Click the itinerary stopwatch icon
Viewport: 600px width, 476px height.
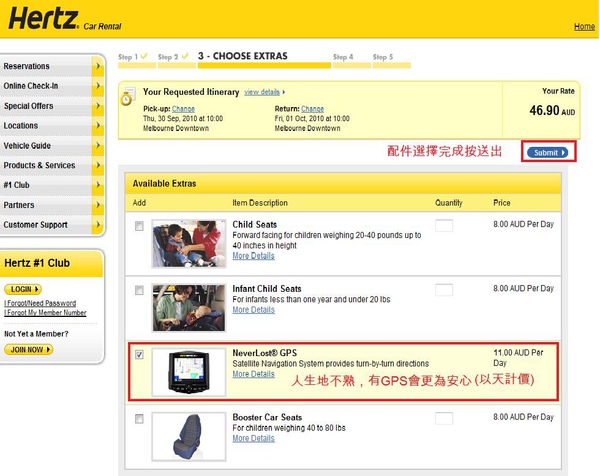click(x=127, y=96)
